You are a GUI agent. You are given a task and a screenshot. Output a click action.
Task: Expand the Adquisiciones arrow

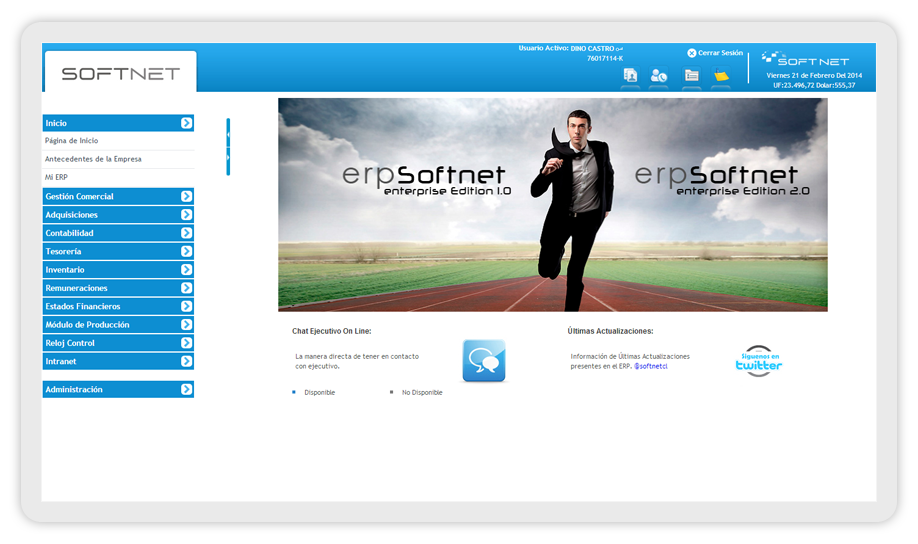click(x=186, y=215)
